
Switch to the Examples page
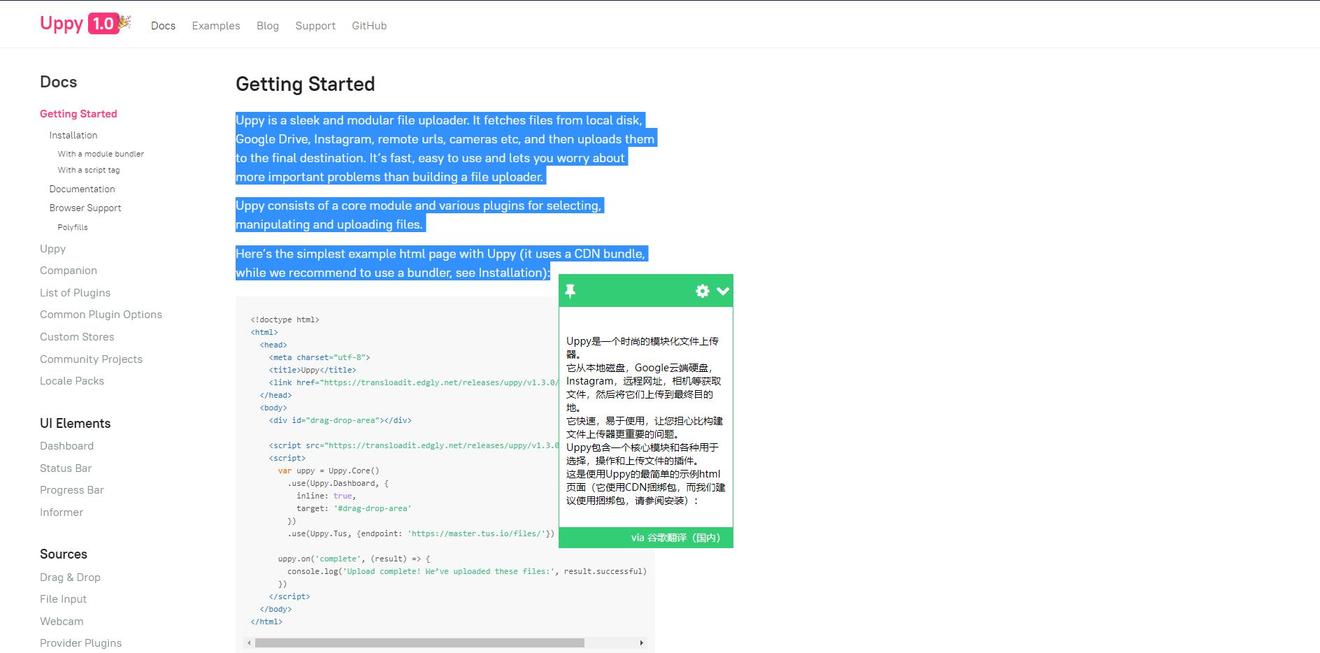(x=215, y=25)
